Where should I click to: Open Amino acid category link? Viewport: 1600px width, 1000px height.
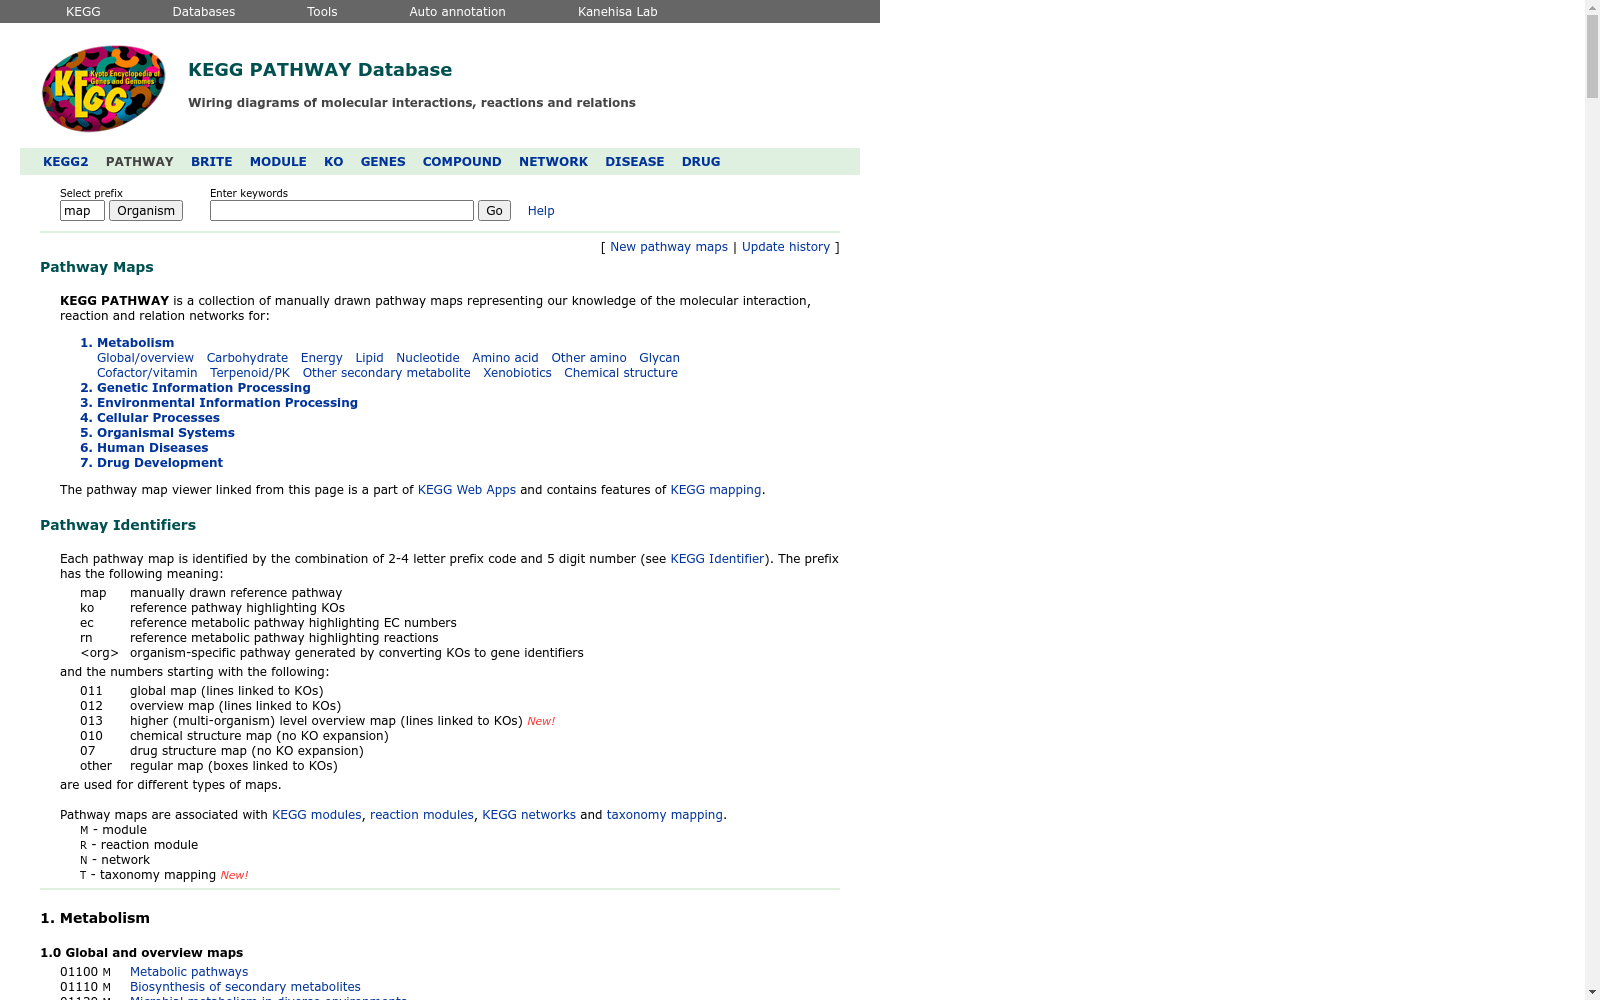(505, 358)
